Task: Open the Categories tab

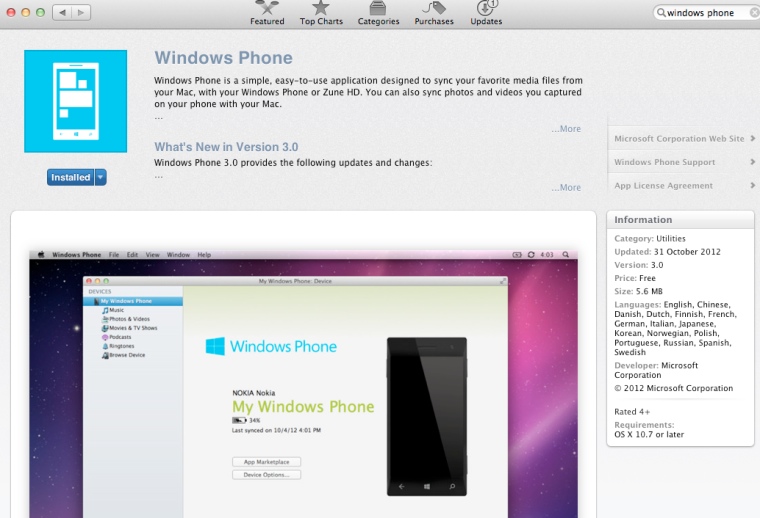Action: [x=378, y=14]
